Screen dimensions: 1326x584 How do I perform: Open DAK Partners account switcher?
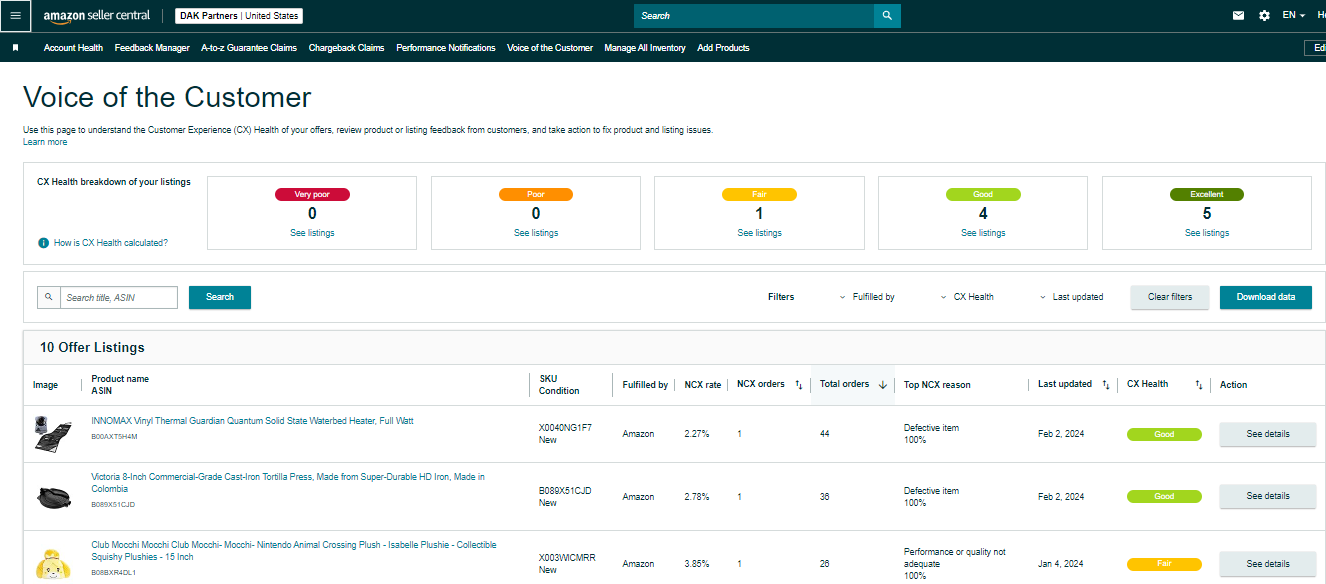239,16
